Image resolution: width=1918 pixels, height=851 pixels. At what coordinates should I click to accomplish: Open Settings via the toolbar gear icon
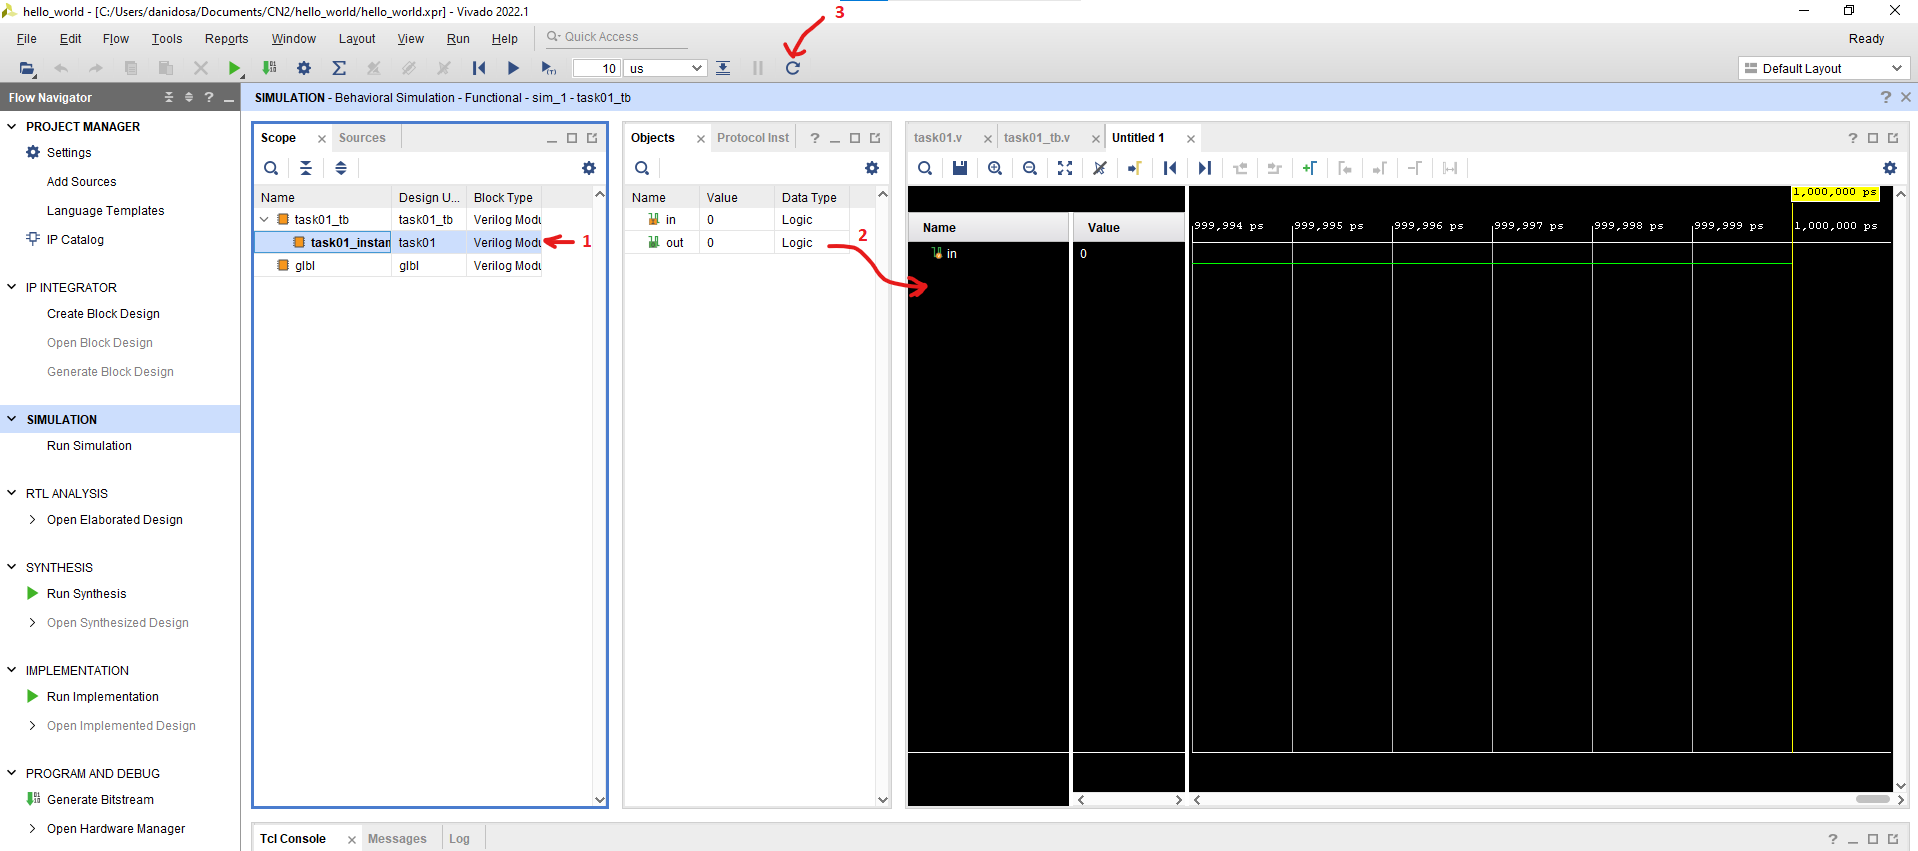304,68
